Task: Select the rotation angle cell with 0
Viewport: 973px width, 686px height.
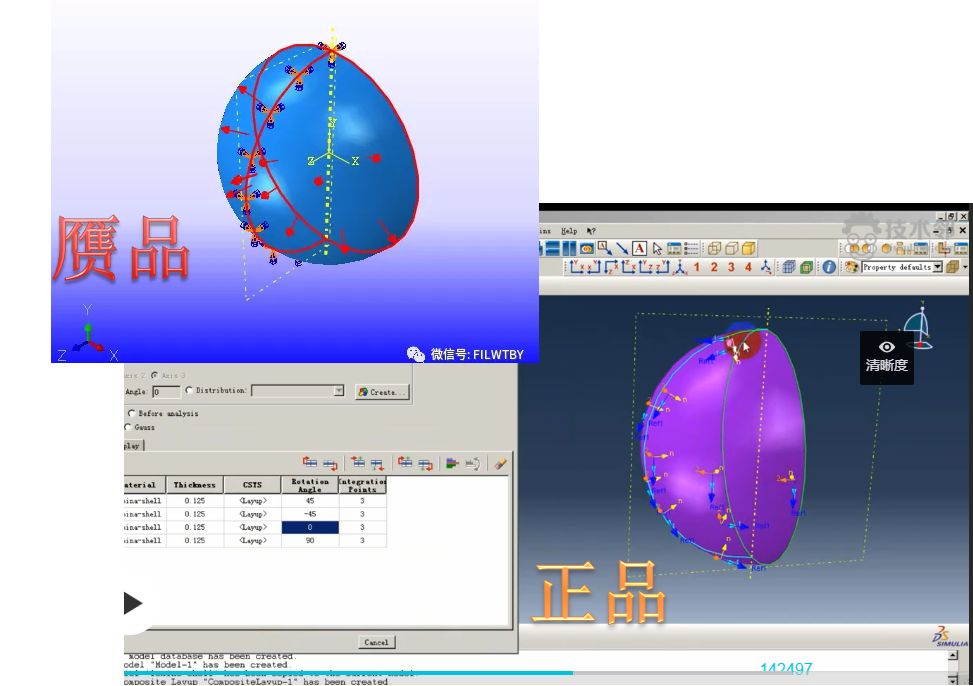Action: coord(309,527)
